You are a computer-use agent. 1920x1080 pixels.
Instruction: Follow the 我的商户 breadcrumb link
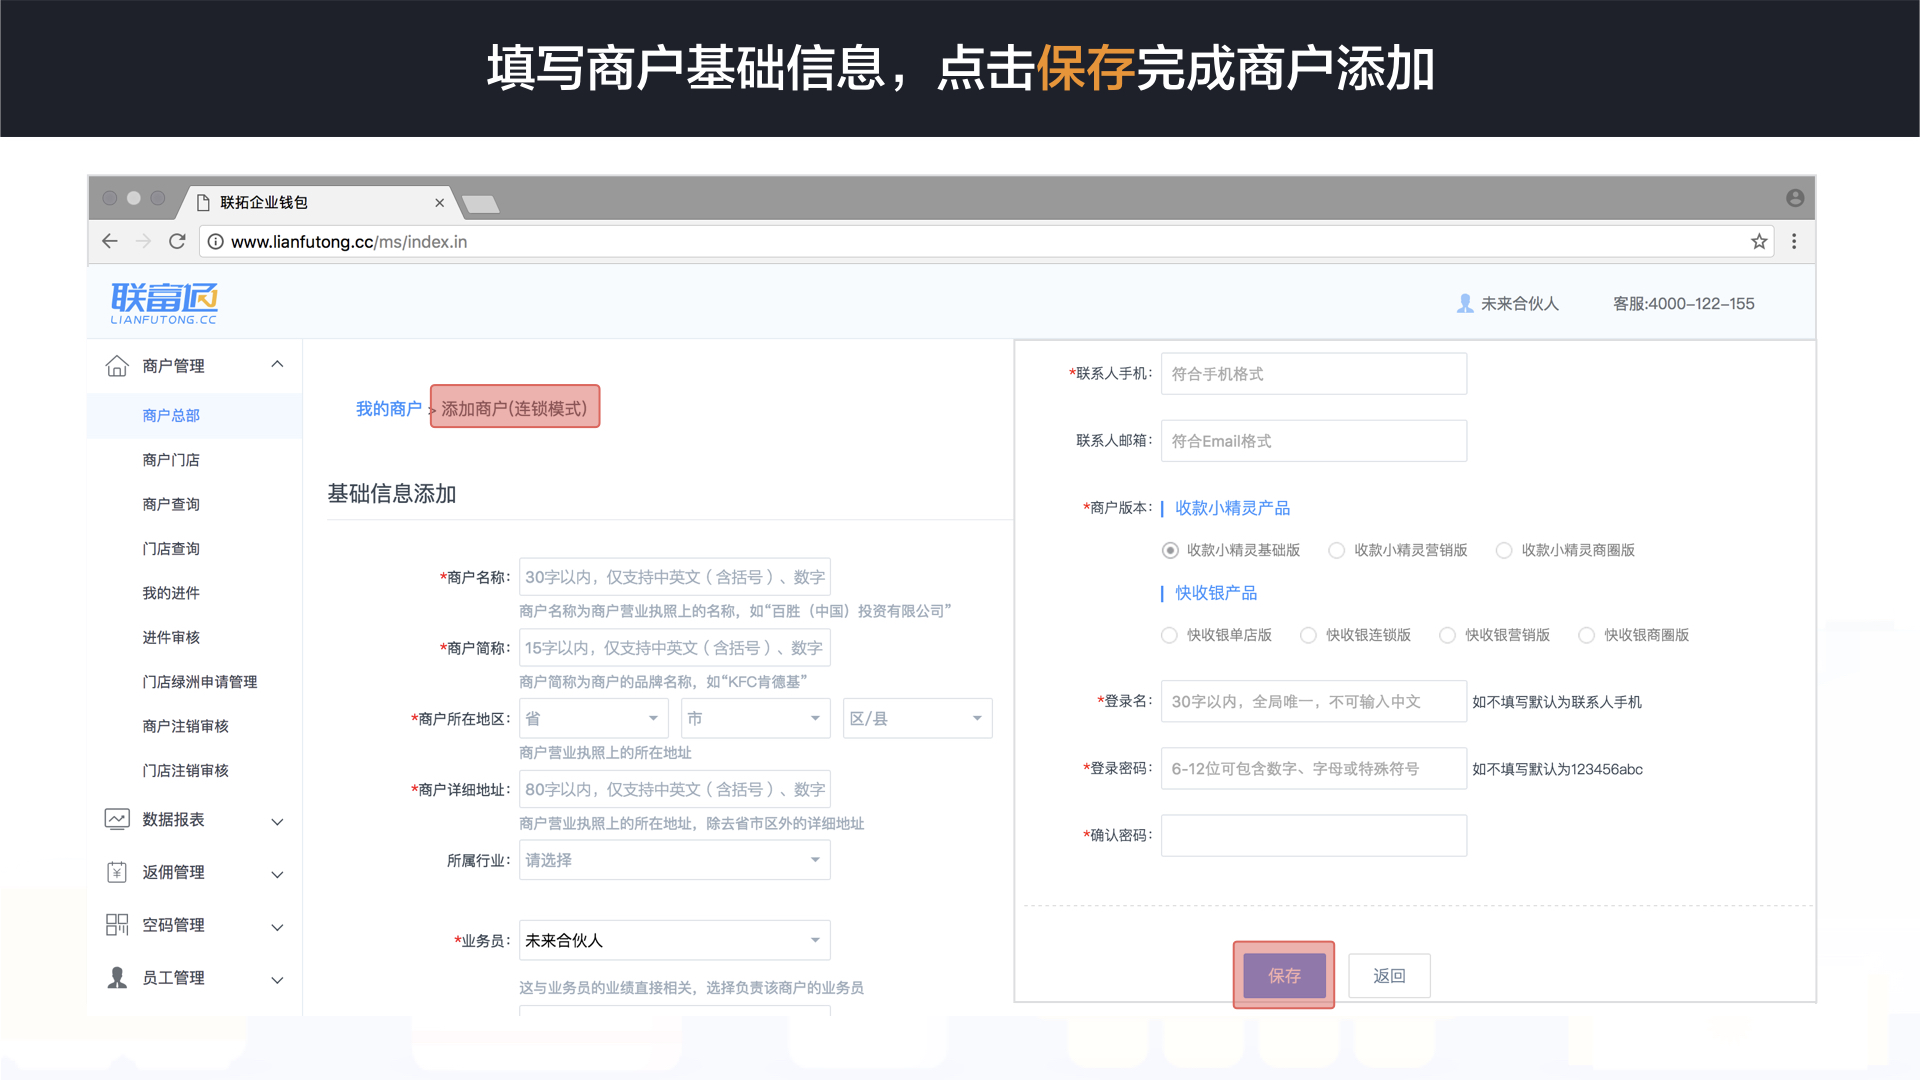pos(389,408)
